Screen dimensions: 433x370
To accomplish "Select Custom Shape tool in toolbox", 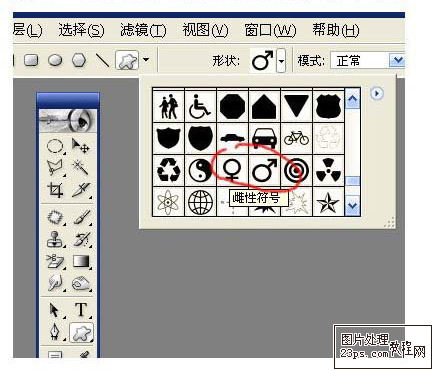I will pos(81,332).
